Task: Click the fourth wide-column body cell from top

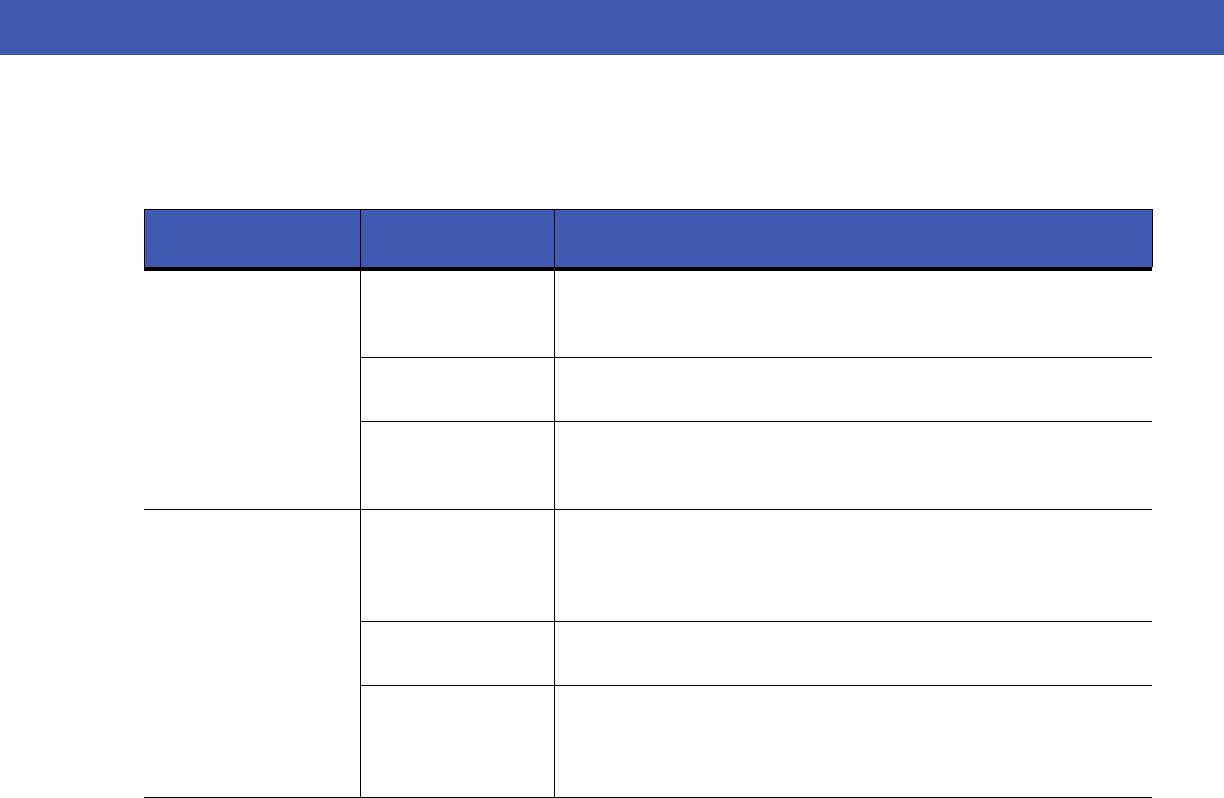Action: pos(853,566)
